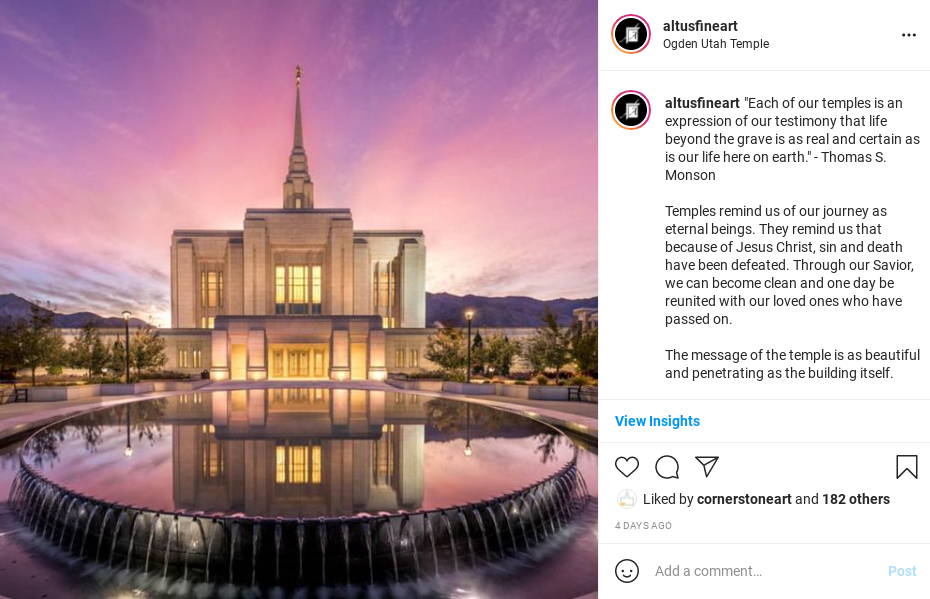Like the post with the heart icon

pyautogui.click(x=626, y=467)
